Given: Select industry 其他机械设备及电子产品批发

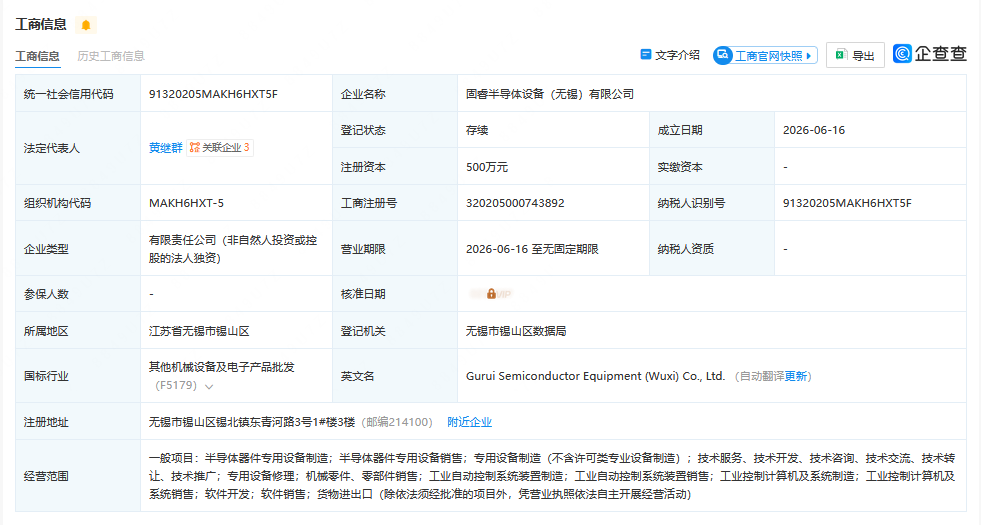Looking at the screenshot, I should point(221,367).
